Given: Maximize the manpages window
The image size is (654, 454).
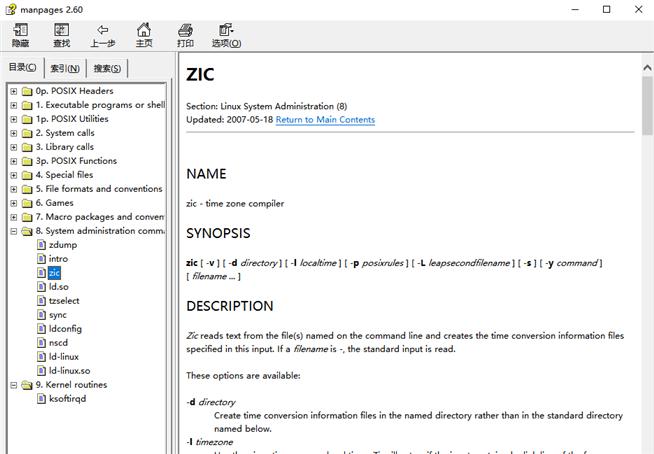Looking at the screenshot, I should click(x=607, y=9).
